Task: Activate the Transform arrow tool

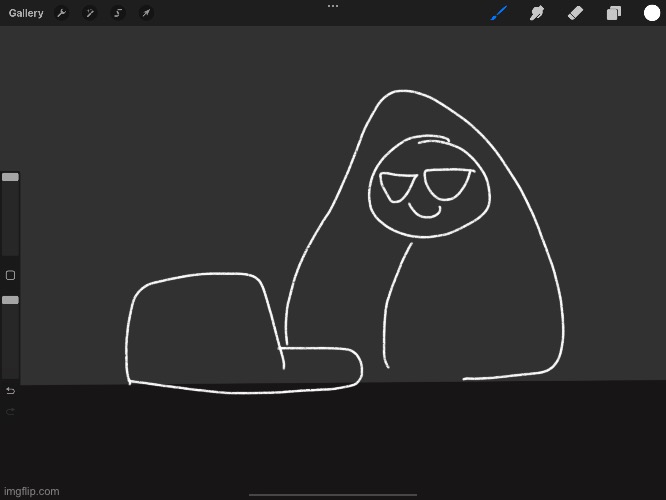Action: point(146,13)
